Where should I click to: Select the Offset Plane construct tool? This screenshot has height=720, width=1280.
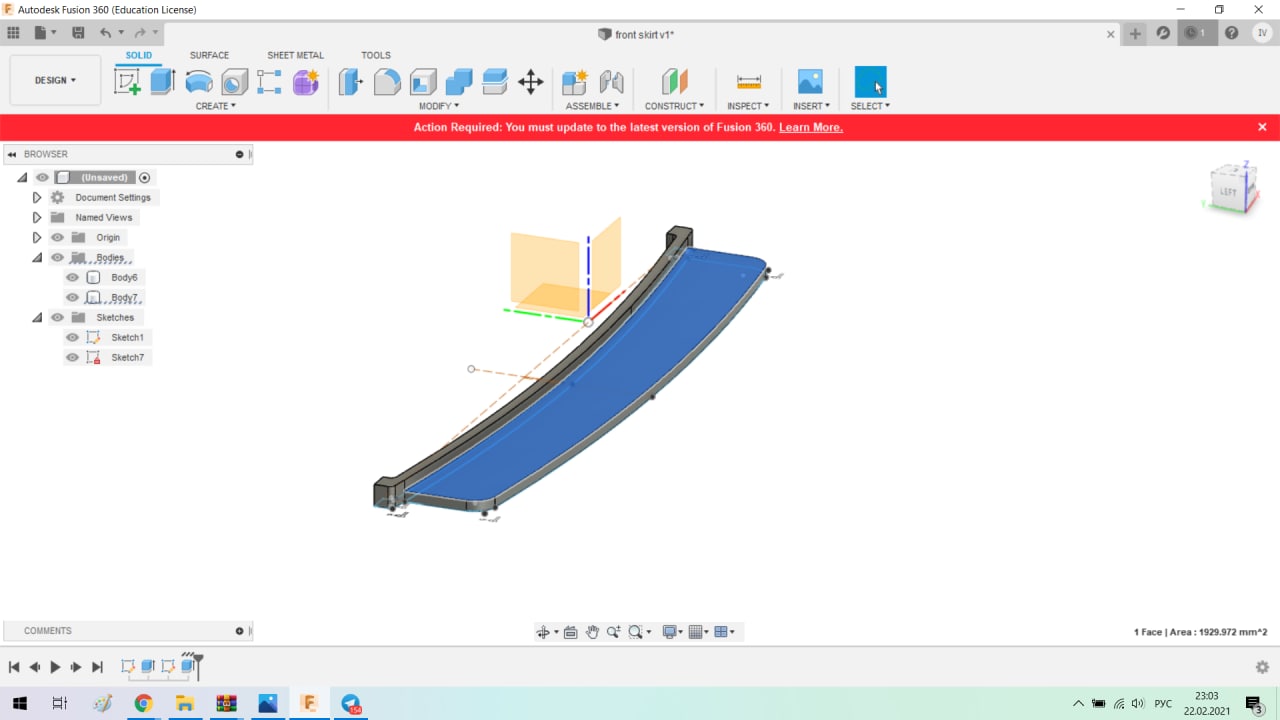tap(674, 82)
